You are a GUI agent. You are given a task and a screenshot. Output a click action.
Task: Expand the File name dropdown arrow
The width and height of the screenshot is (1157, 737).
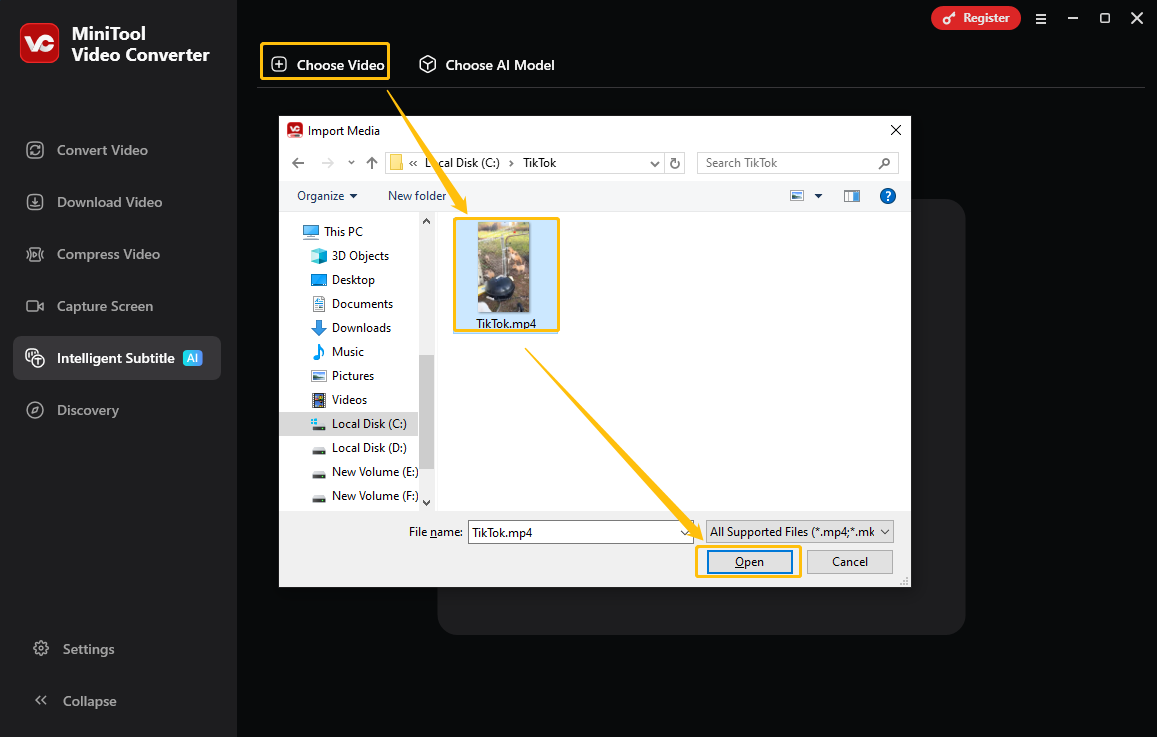coord(685,532)
